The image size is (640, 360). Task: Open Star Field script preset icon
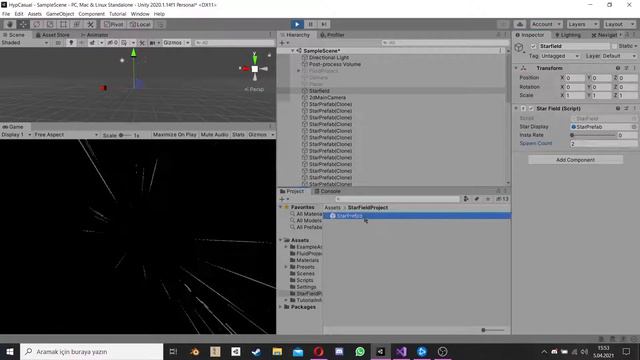click(x=626, y=109)
